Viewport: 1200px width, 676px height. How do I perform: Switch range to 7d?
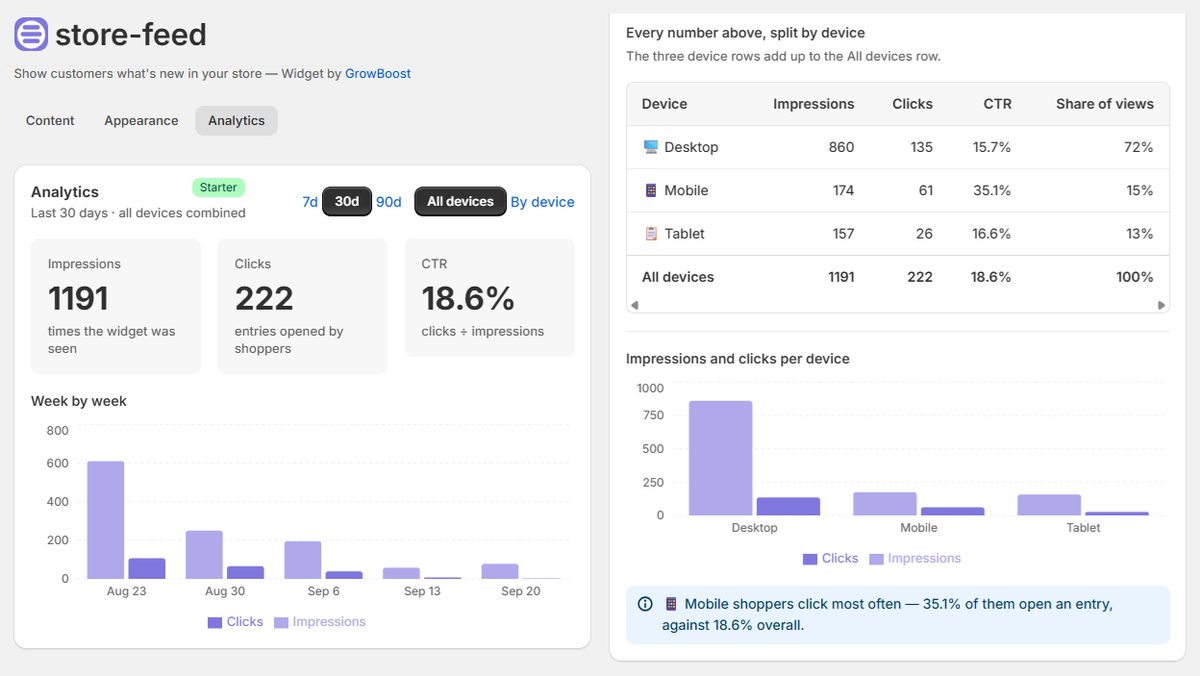tap(310, 202)
